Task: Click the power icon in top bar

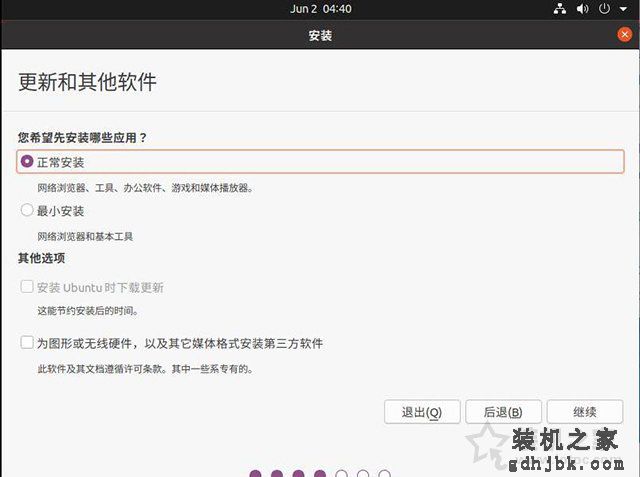Action: coord(604,9)
